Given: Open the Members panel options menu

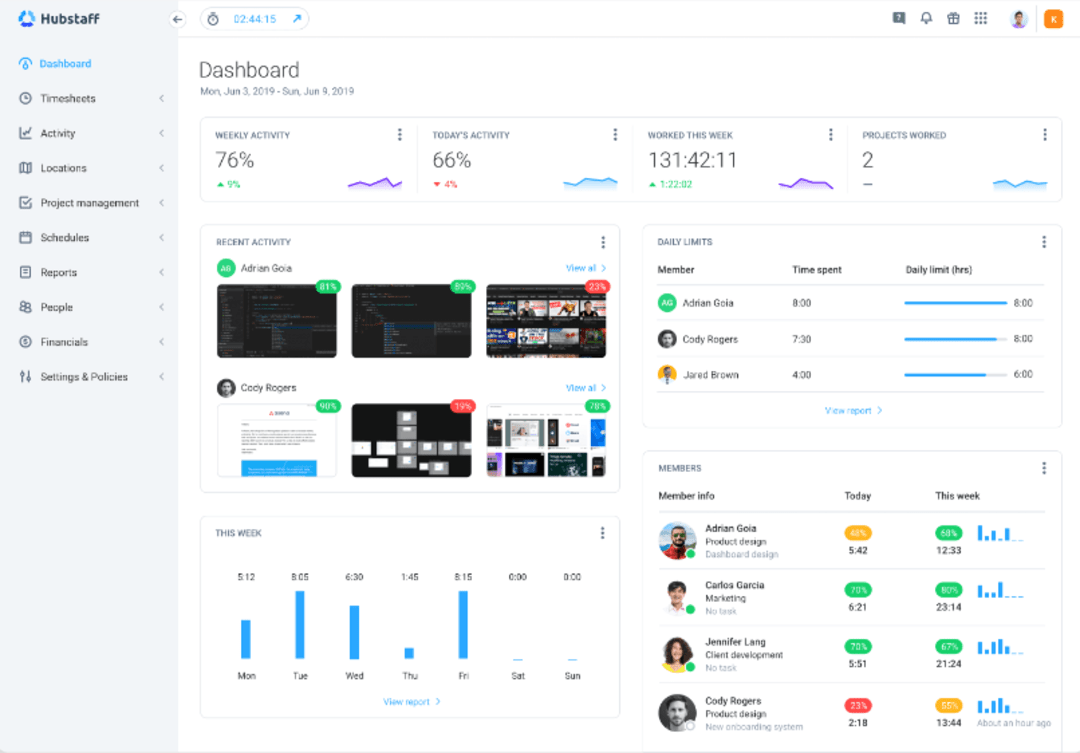Looking at the screenshot, I should coord(1043,467).
